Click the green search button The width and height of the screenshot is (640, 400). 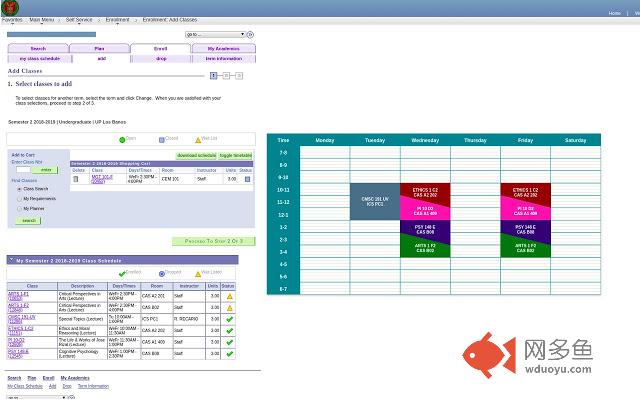[29, 220]
